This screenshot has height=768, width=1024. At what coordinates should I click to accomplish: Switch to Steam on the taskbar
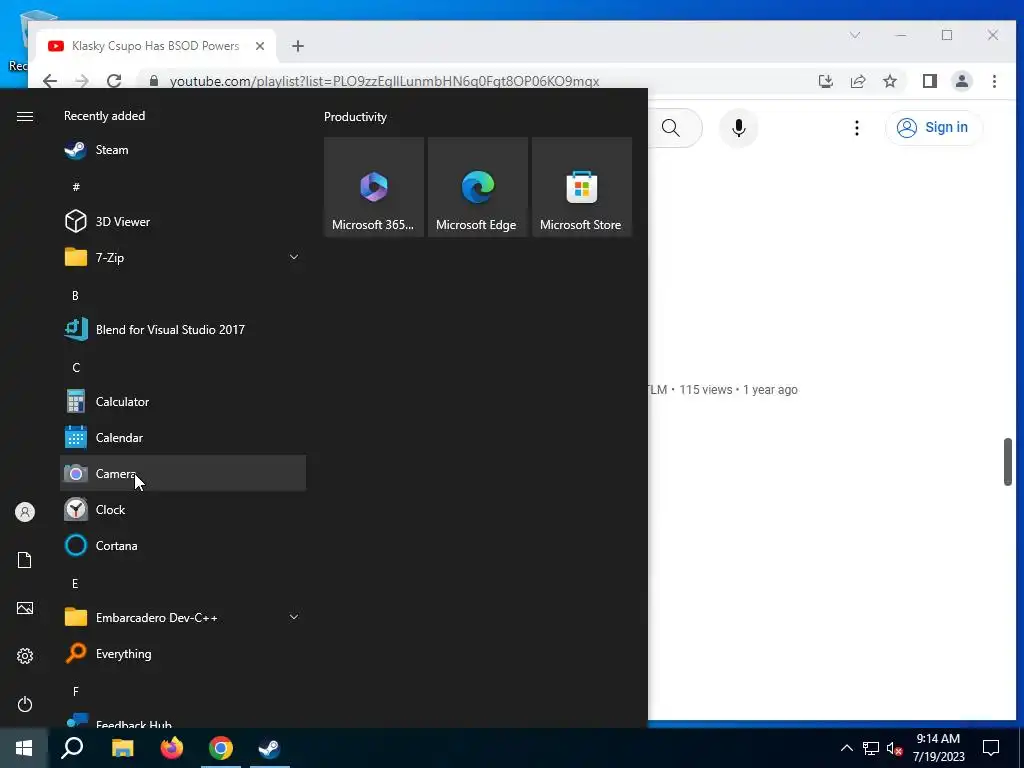(x=270, y=748)
